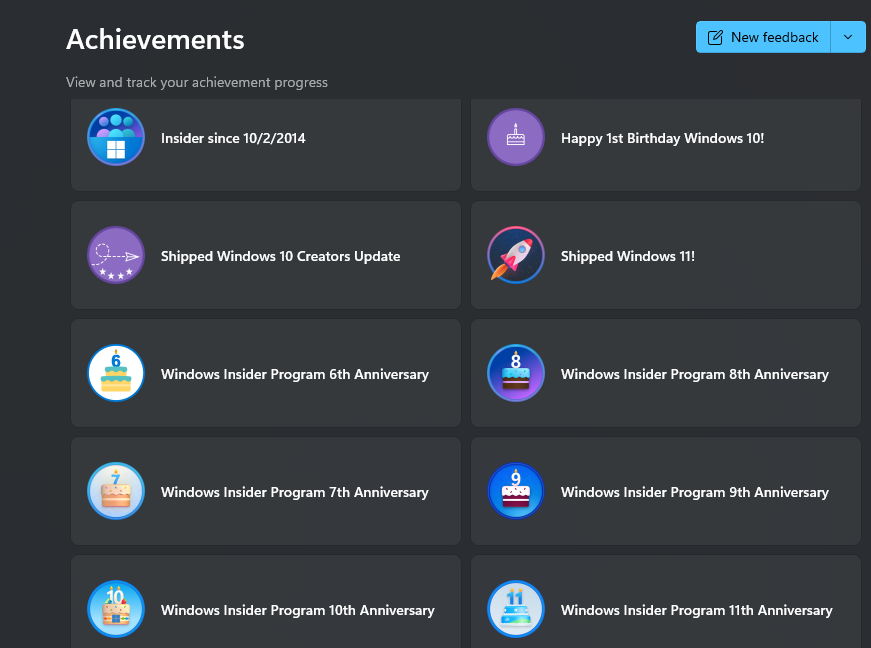The width and height of the screenshot is (871, 648).
Task: Click the Achievements page heading
Action: pos(156,39)
